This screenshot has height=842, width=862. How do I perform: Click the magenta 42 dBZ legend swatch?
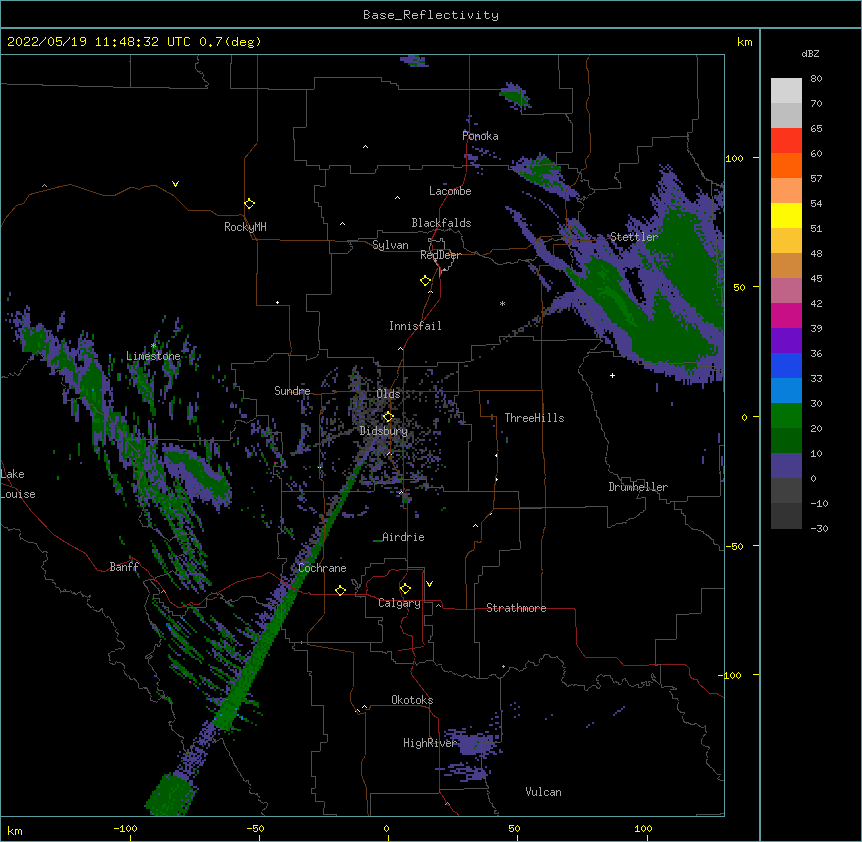click(786, 315)
